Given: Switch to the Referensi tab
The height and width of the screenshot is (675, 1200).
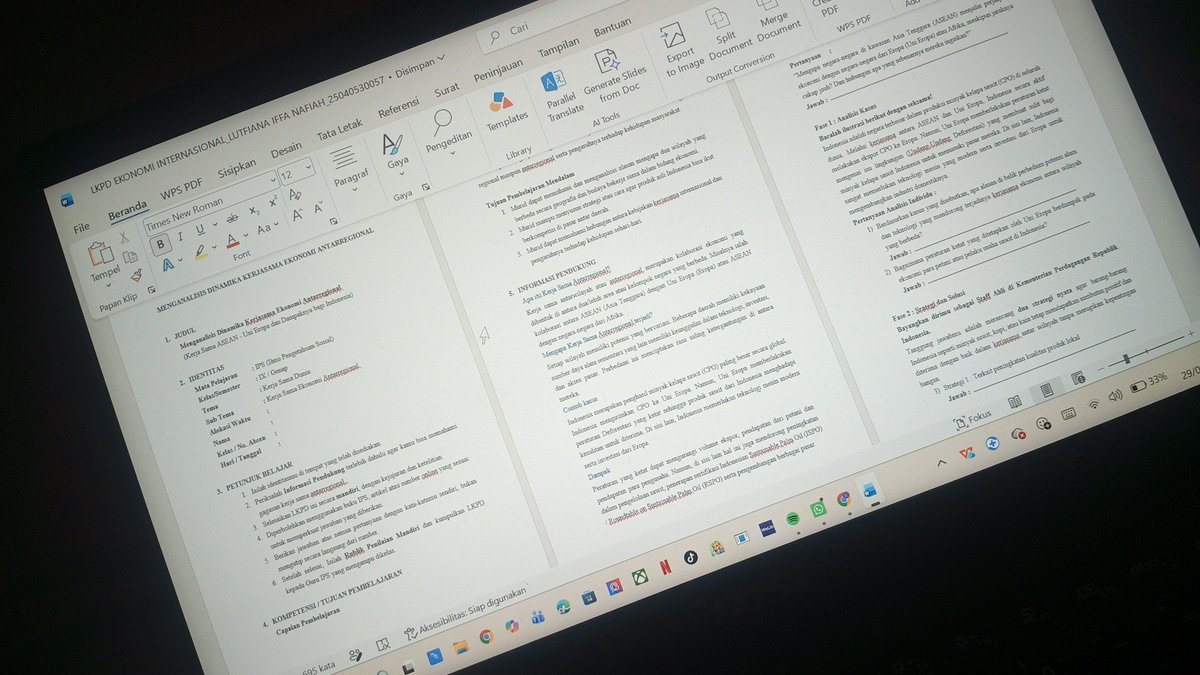Looking at the screenshot, I should pyautogui.click(x=398, y=108).
